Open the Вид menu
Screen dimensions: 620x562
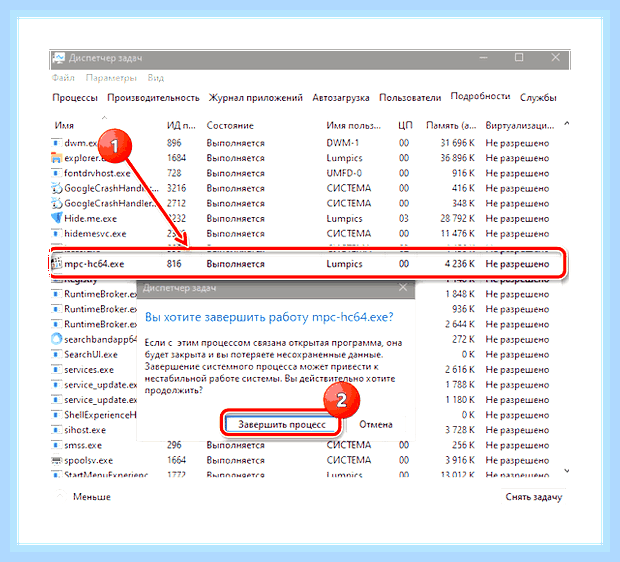(155, 78)
